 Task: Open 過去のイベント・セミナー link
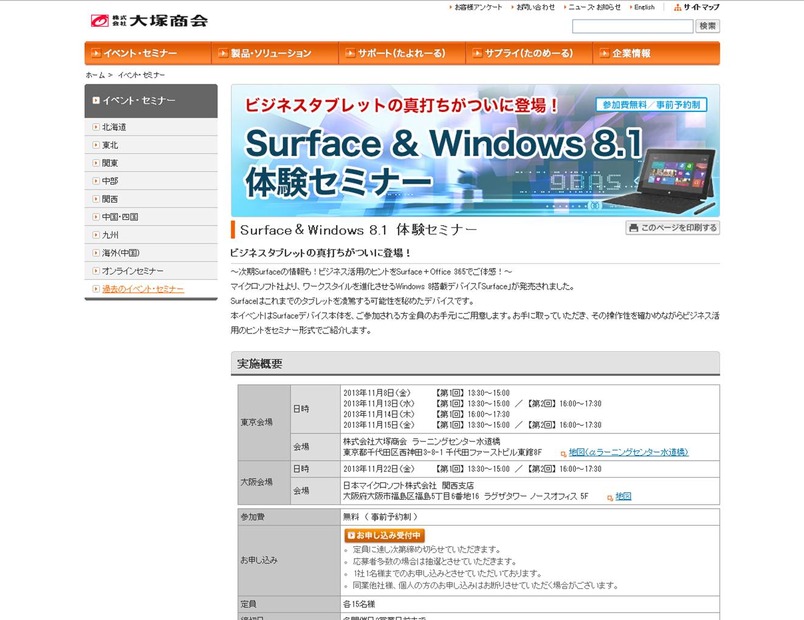143,289
